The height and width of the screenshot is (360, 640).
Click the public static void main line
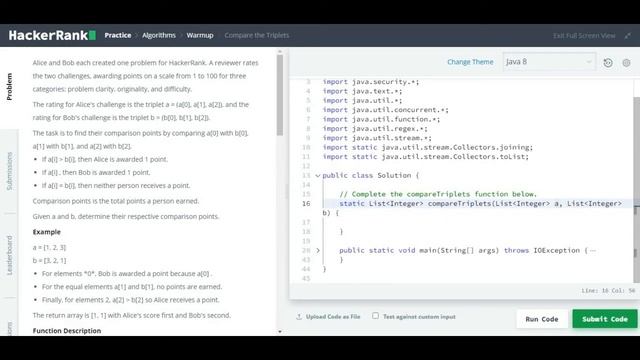coord(467,250)
